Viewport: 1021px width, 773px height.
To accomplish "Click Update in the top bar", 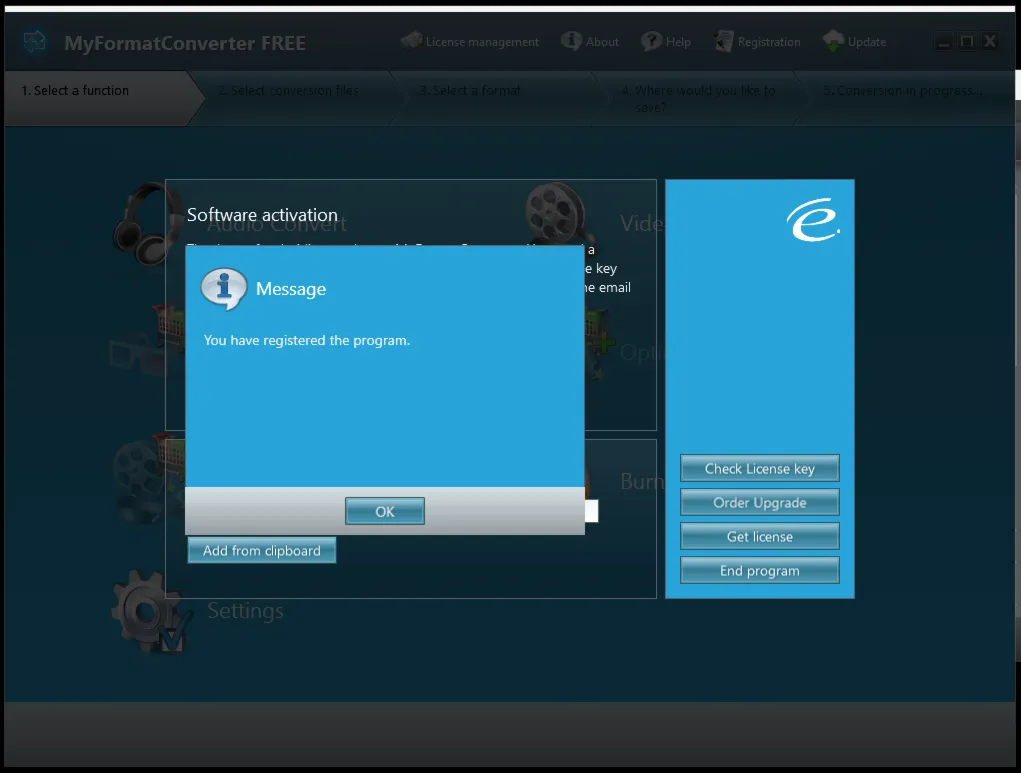I will point(854,42).
